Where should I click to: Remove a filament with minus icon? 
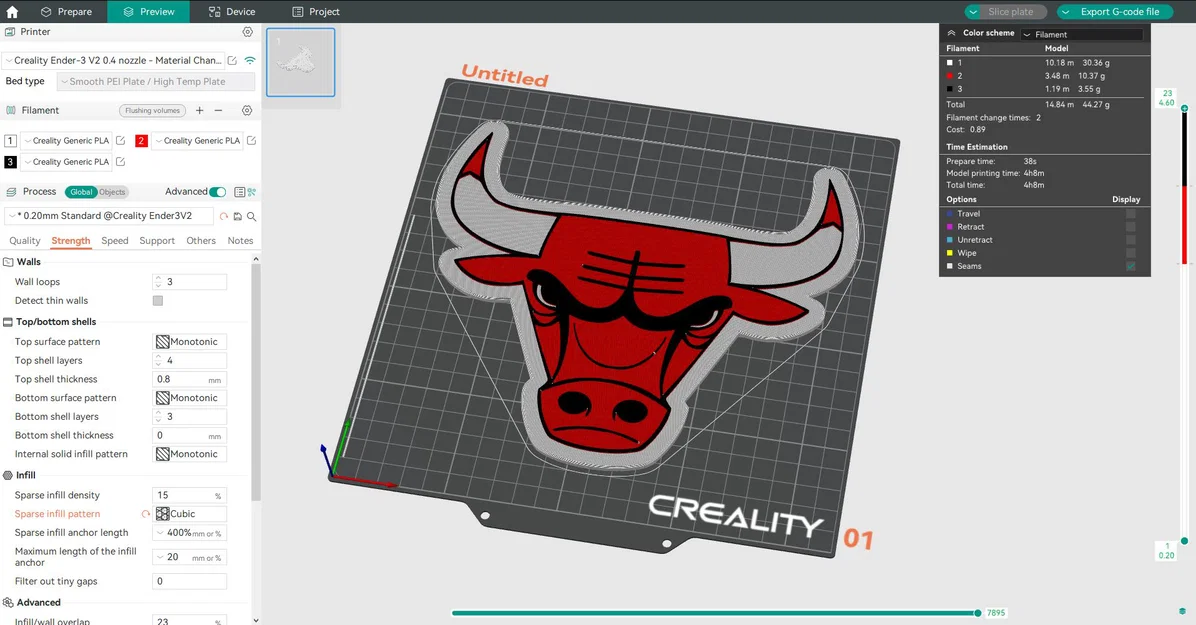click(x=218, y=111)
